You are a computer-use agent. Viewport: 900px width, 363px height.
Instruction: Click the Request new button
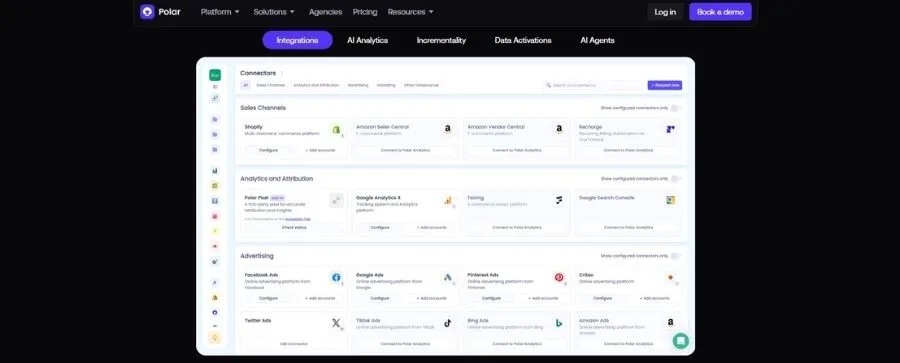tap(665, 85)
